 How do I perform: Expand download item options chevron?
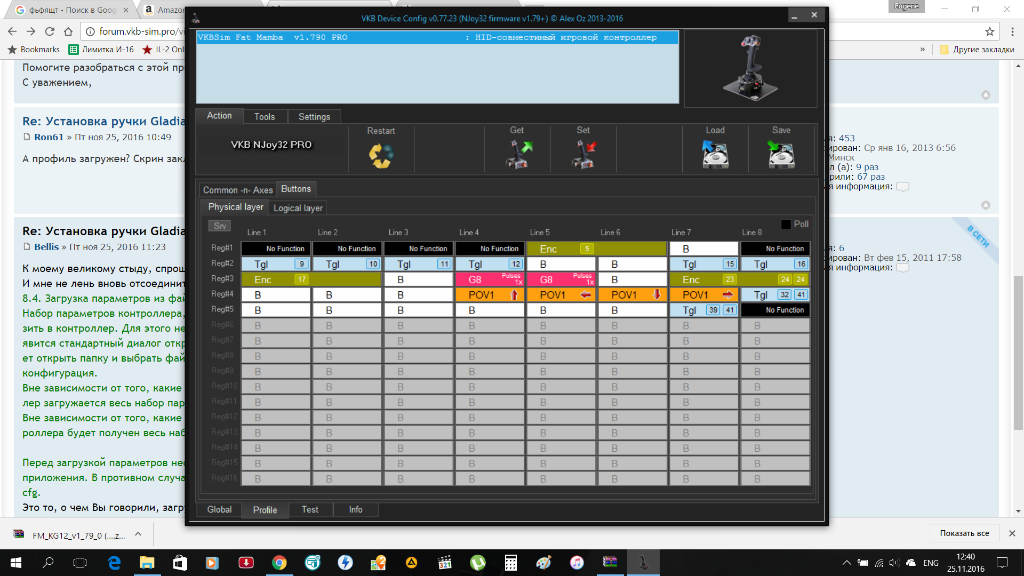(138, 534)
